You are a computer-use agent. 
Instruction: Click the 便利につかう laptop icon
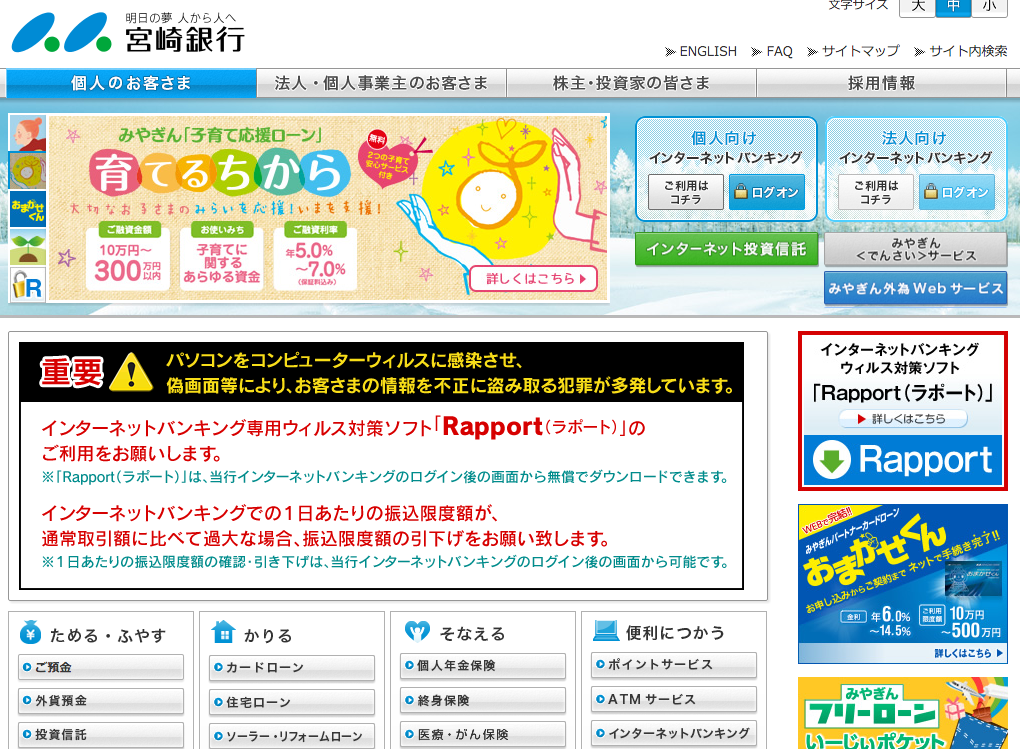point(606,631)
